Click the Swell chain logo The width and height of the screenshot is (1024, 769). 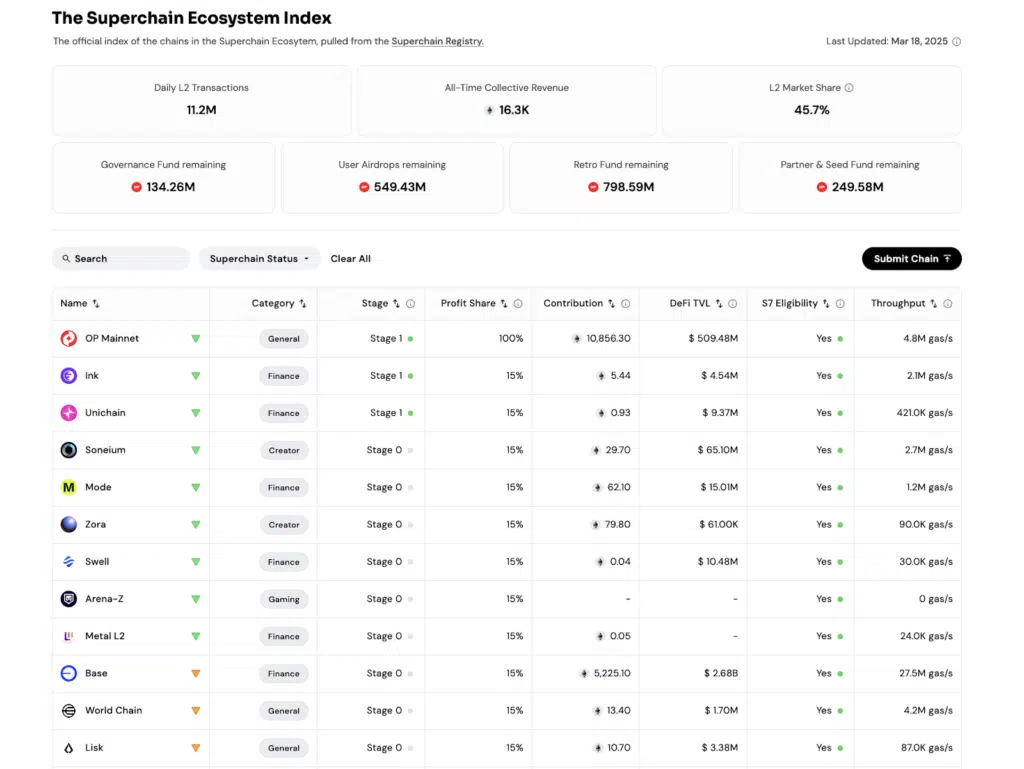click(69, 561)
